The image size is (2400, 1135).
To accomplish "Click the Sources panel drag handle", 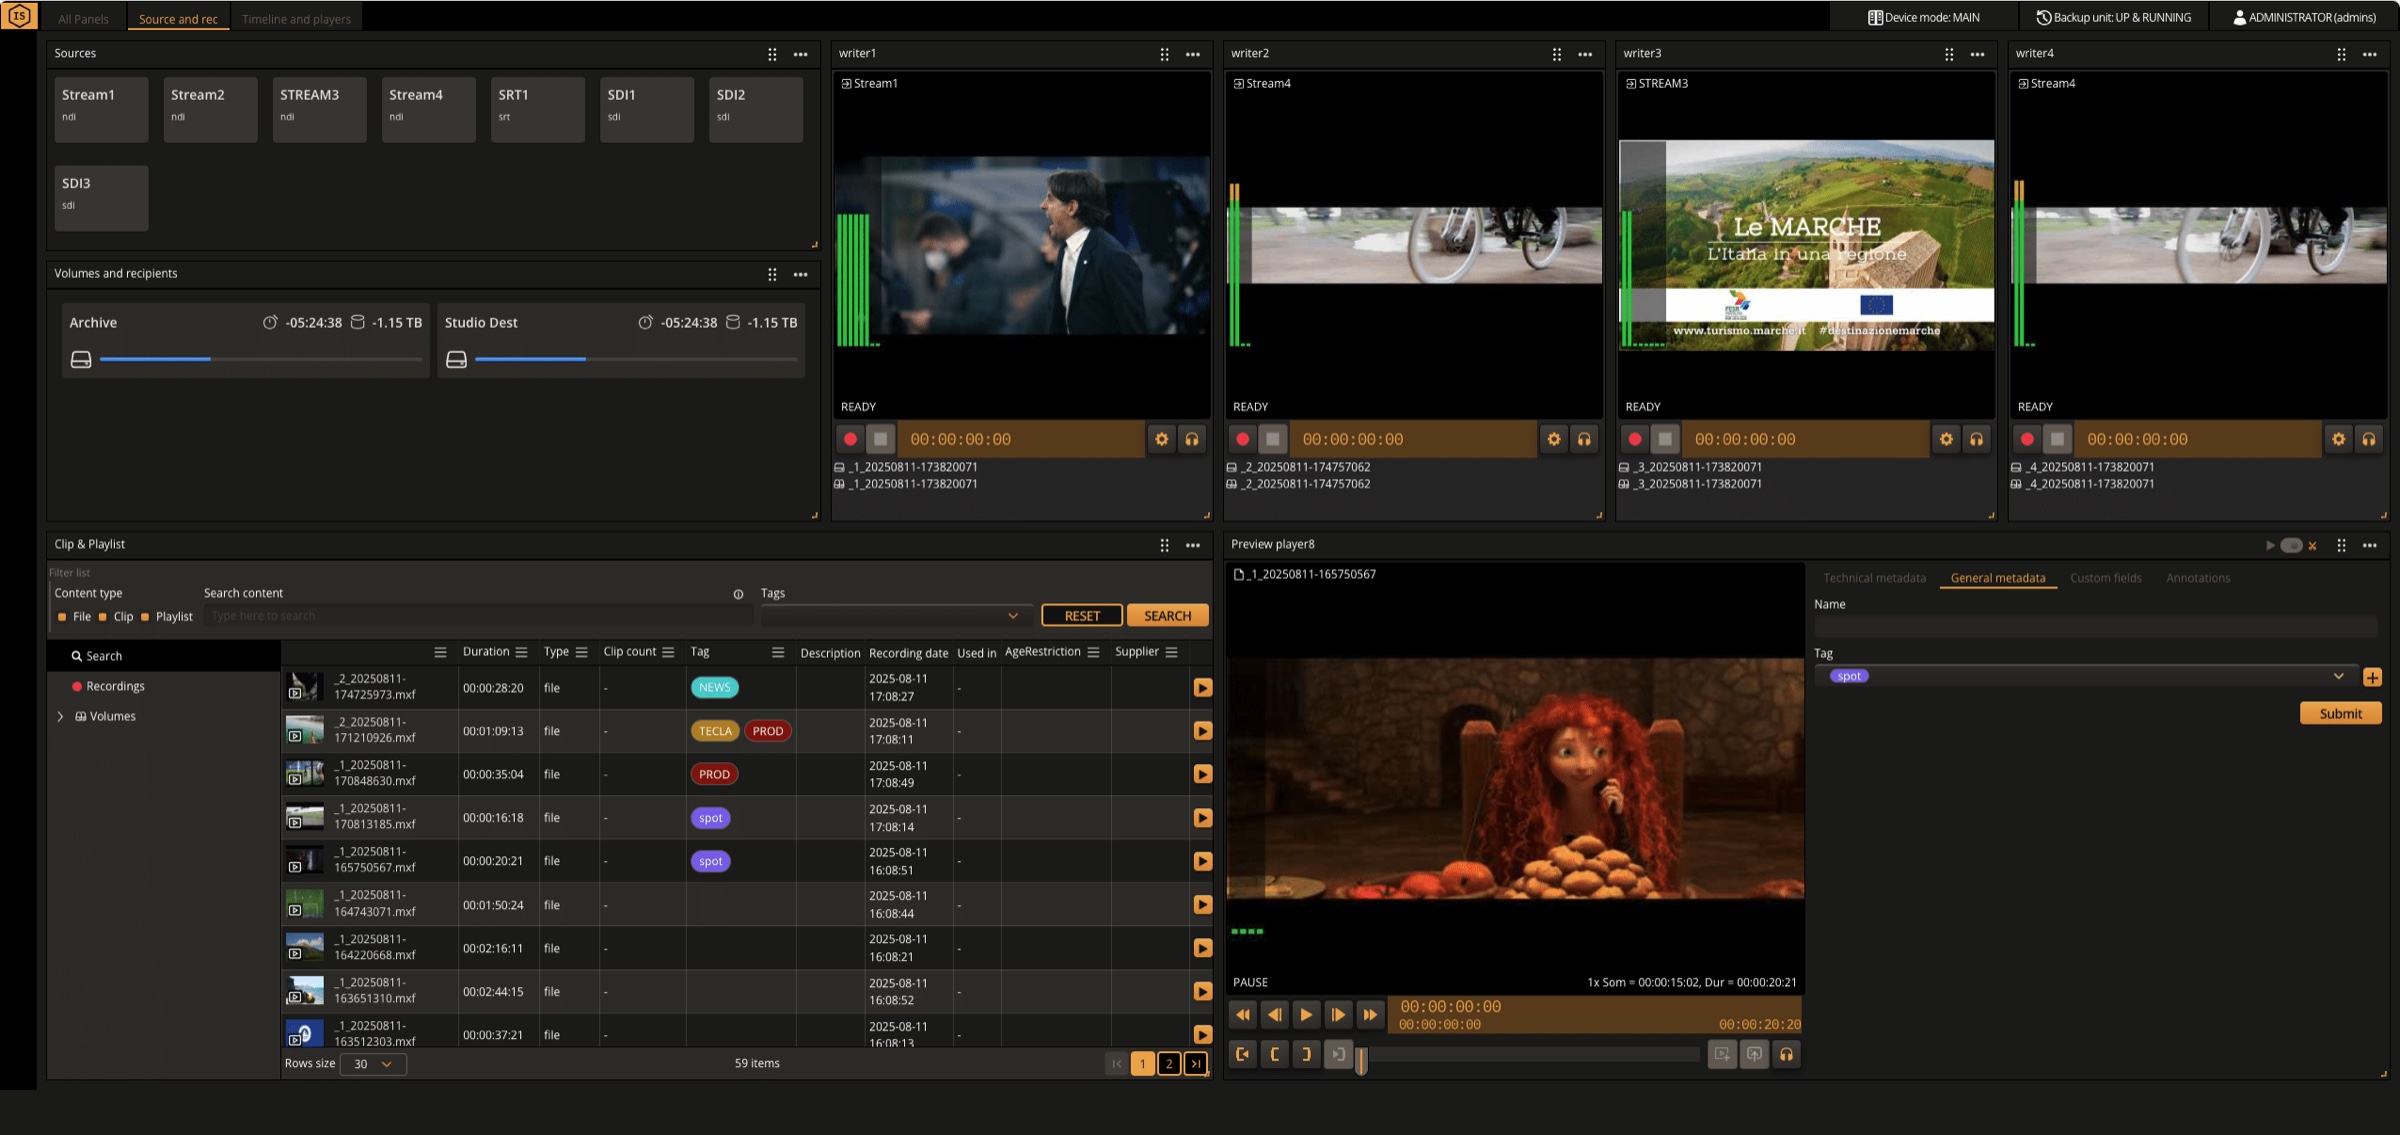I will click(772, 54).
